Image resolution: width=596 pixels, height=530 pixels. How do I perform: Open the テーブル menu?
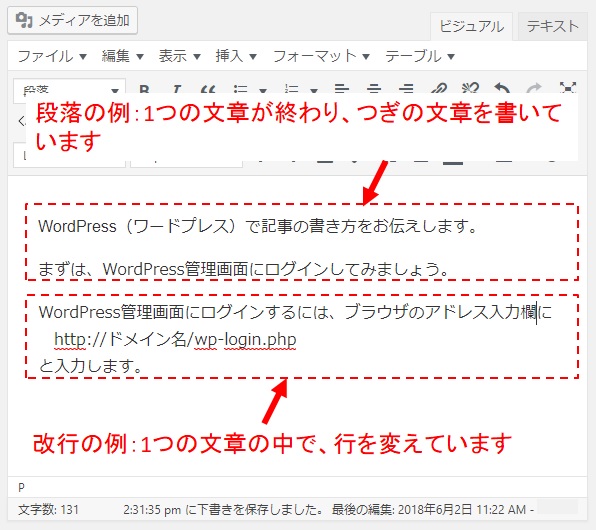coord(420,56)
